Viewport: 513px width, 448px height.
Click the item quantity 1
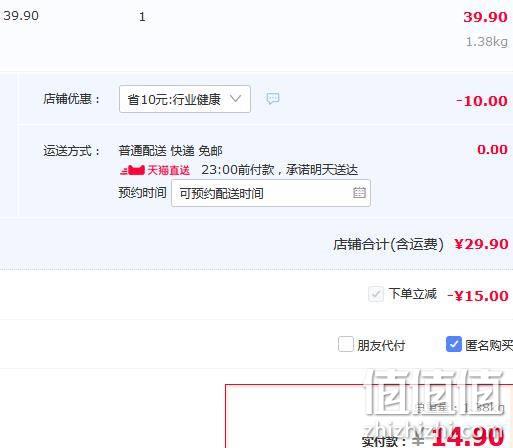(x=142, y=17)
